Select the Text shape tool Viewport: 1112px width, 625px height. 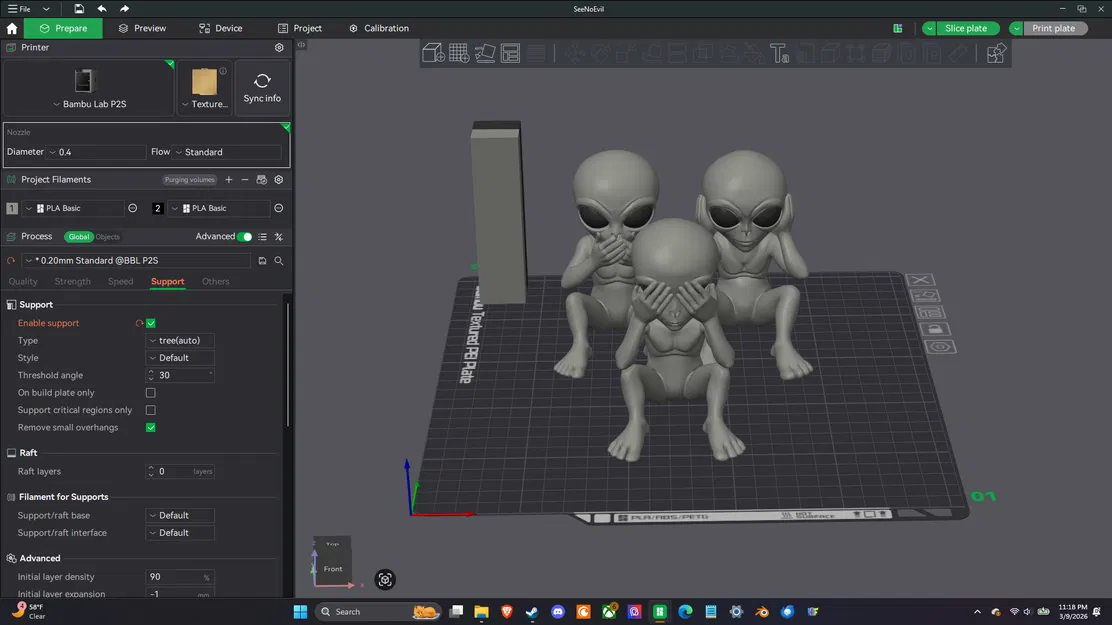(x=780, y=53)
